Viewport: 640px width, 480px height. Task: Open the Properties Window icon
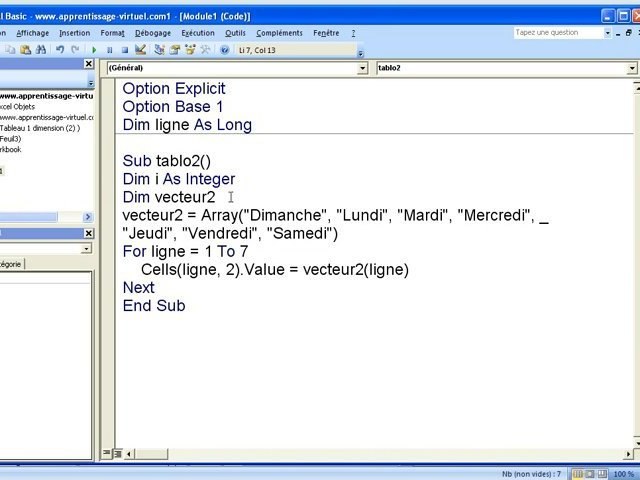(x=175, y=50)
